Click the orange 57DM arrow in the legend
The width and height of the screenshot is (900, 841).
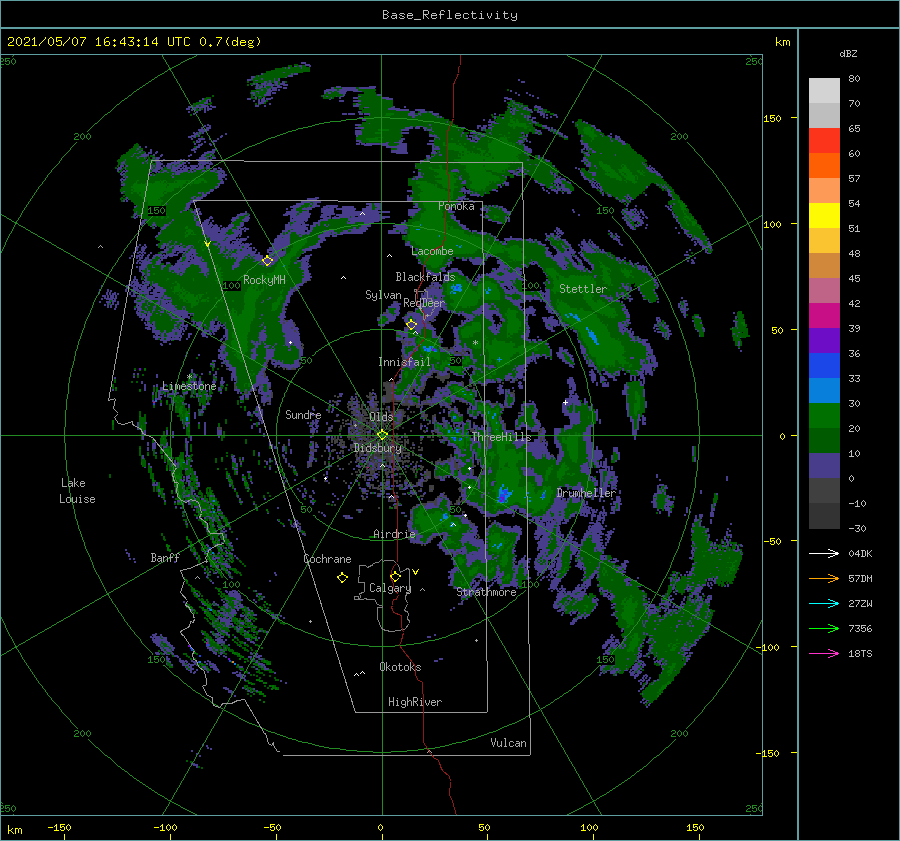click(824, 579)
